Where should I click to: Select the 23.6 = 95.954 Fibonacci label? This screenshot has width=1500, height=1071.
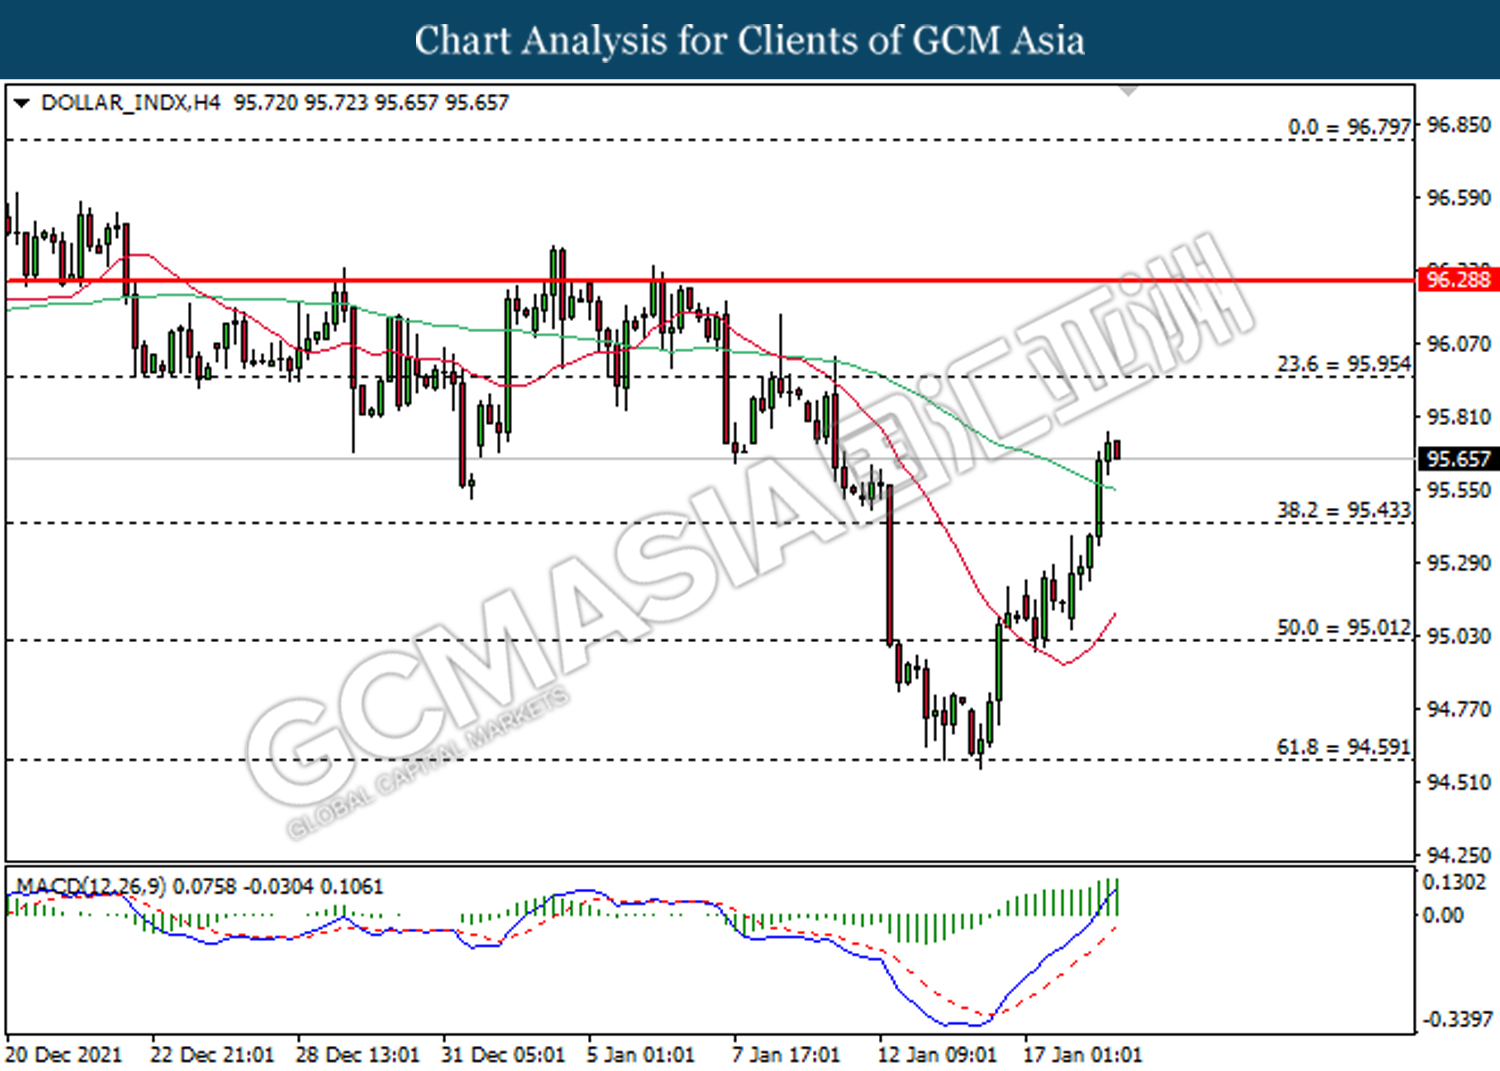pyautogui.click(x=1344, y=364)
